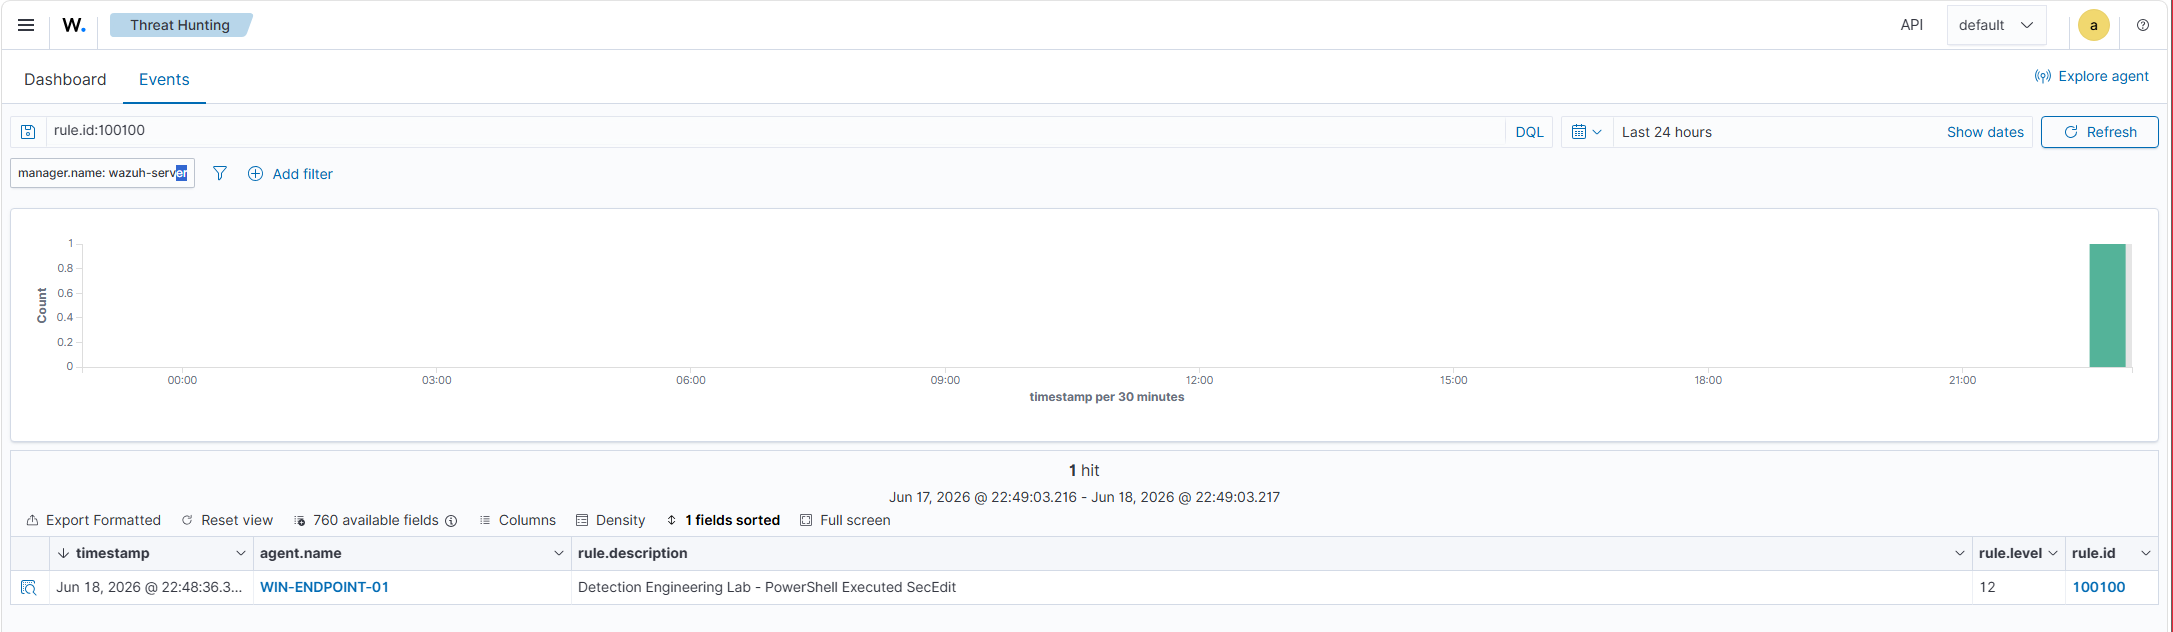Open the Columns selector
2173x632 pixels.
coord(517,520)
